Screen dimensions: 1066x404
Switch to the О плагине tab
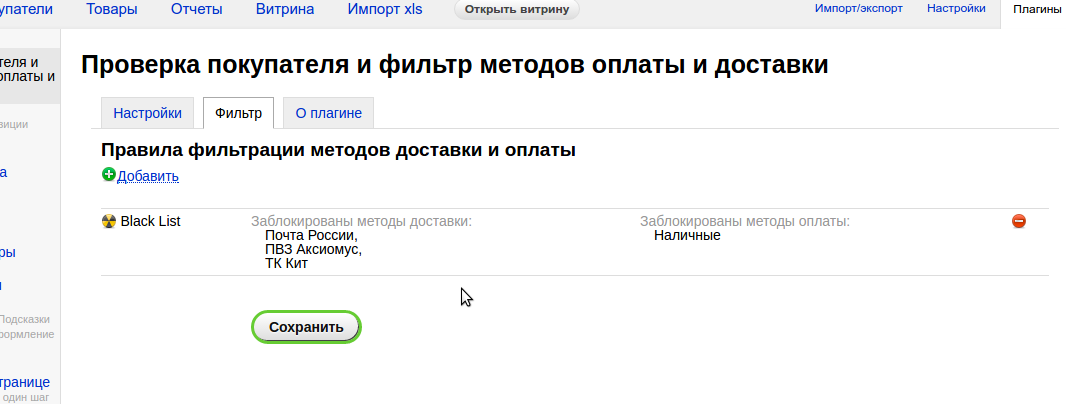tap(328, 113)
